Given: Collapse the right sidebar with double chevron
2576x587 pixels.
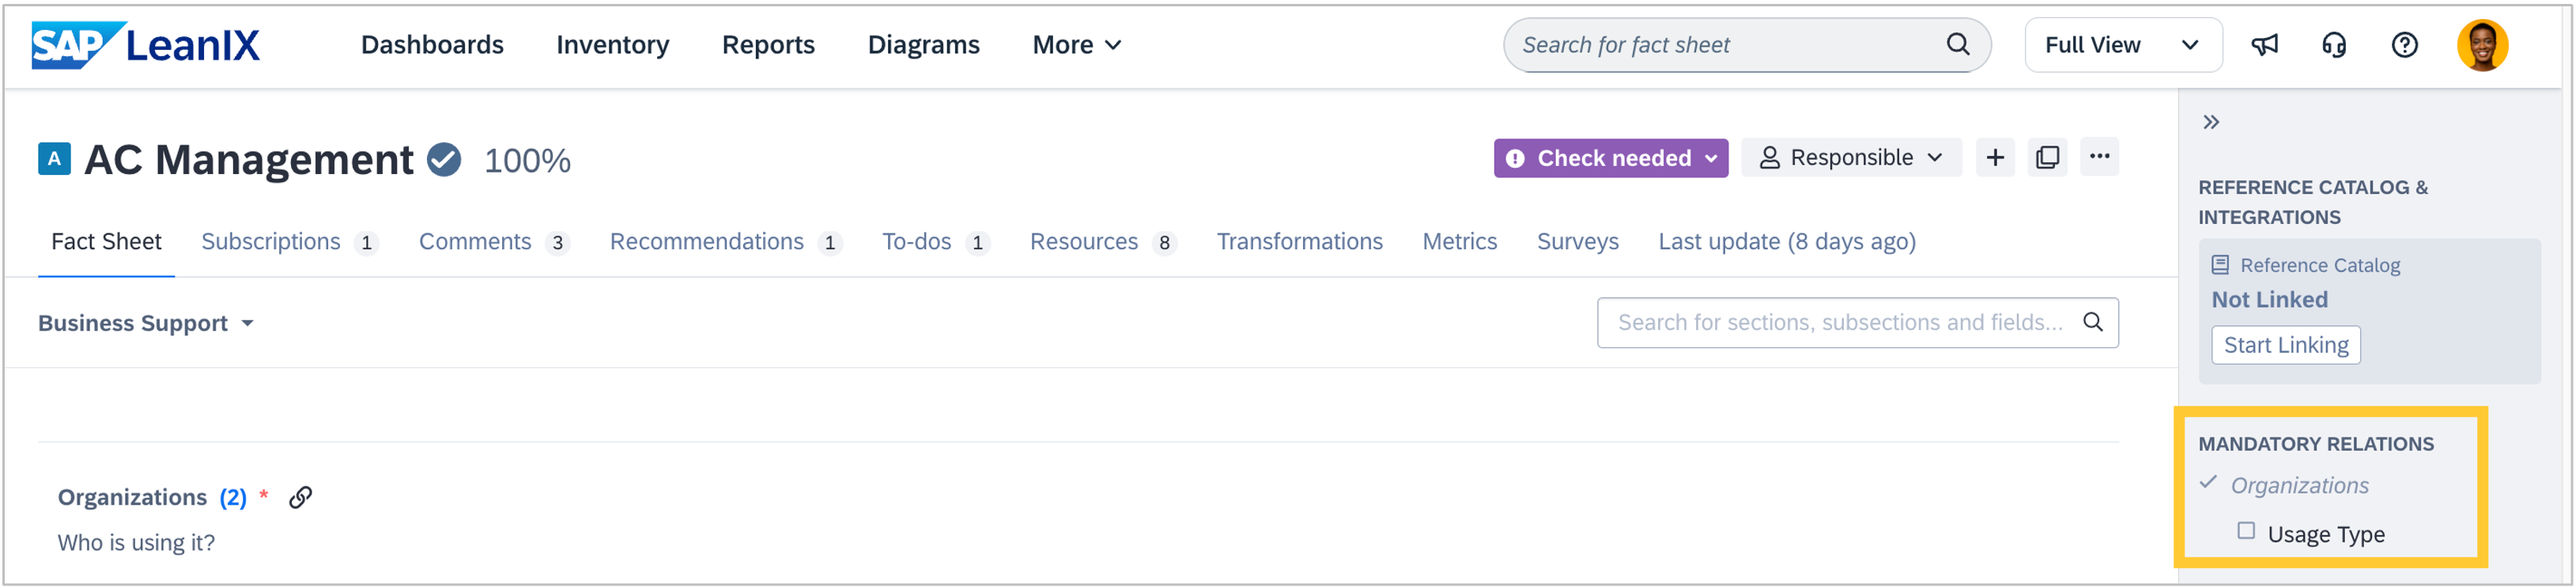Looking at the screenshot, I should point(2211,122).
